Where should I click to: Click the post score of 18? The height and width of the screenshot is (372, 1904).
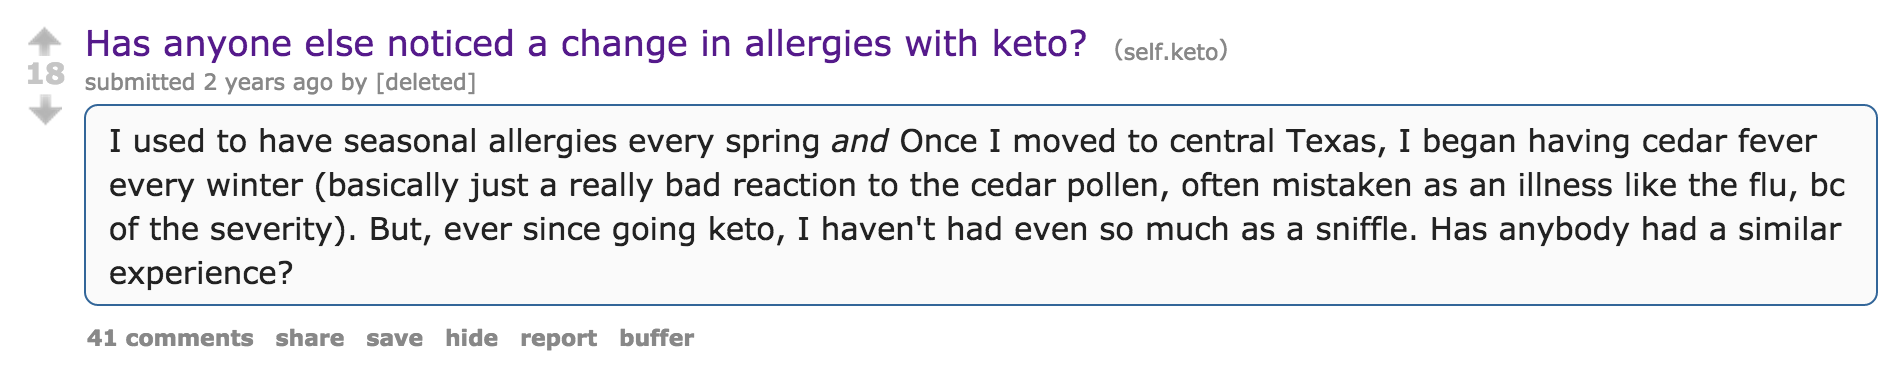(x=45, y=74)
